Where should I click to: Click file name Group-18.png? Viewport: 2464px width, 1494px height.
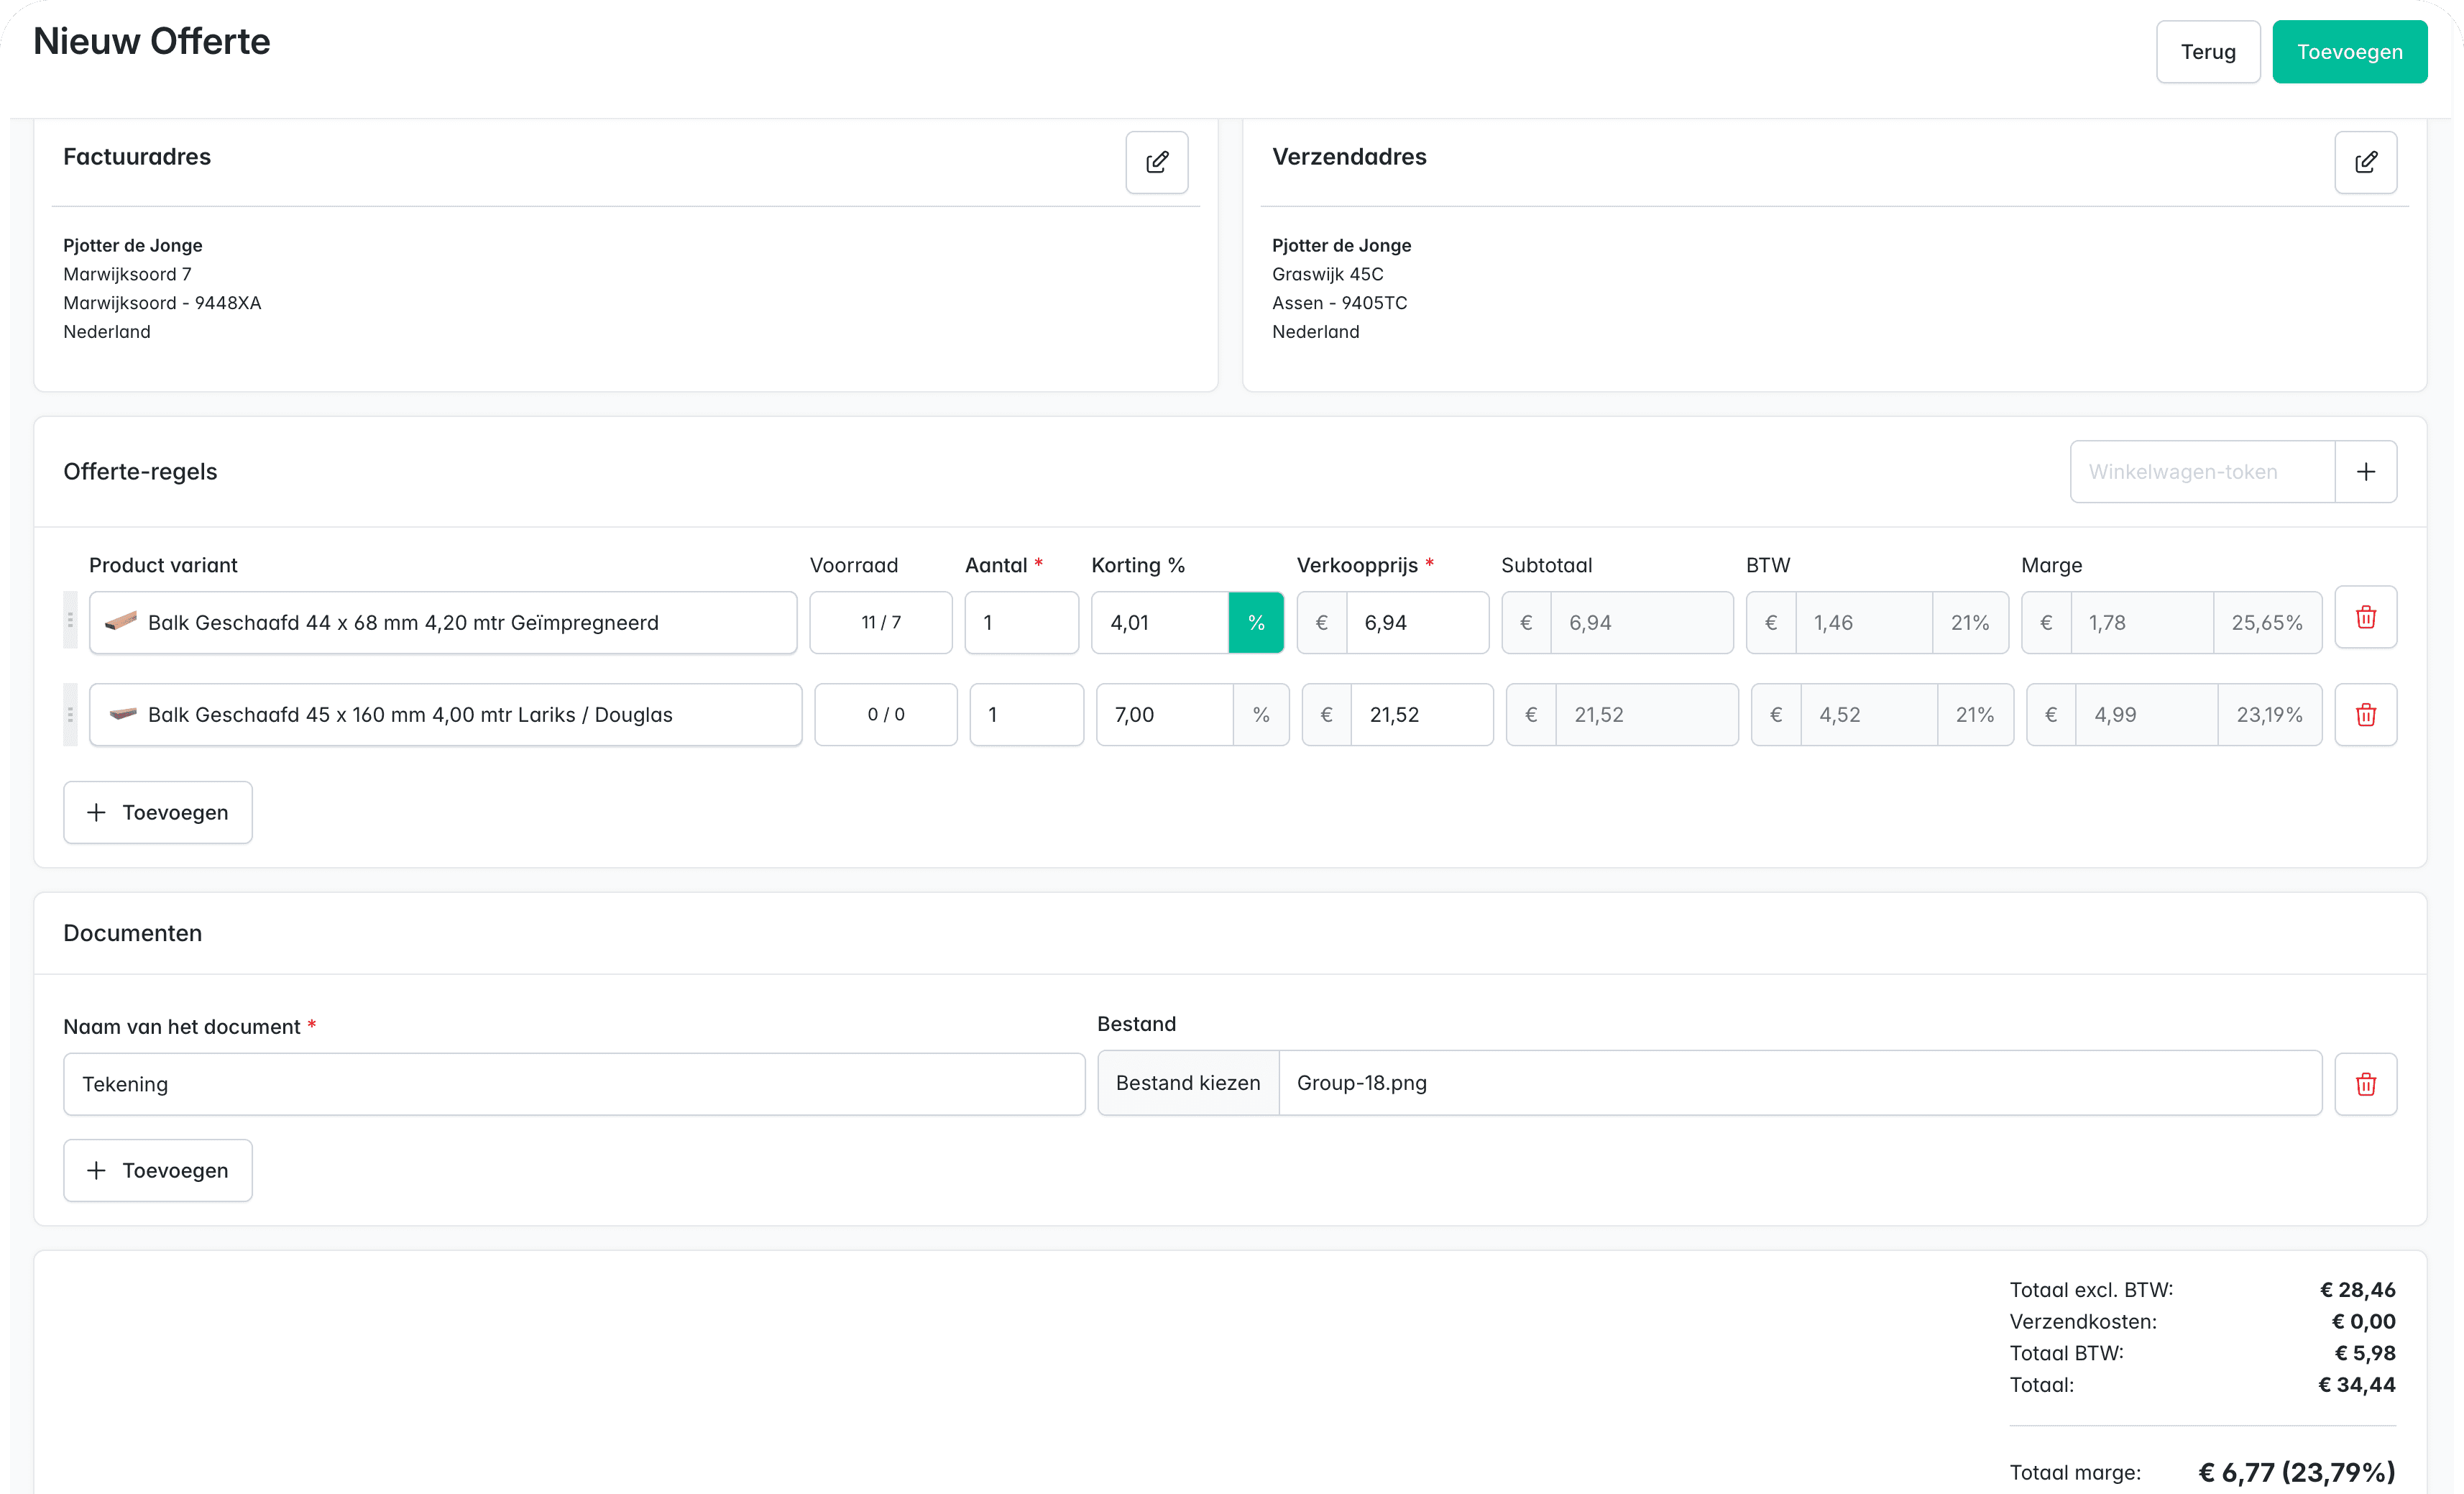click(x=1361, y=1083)
